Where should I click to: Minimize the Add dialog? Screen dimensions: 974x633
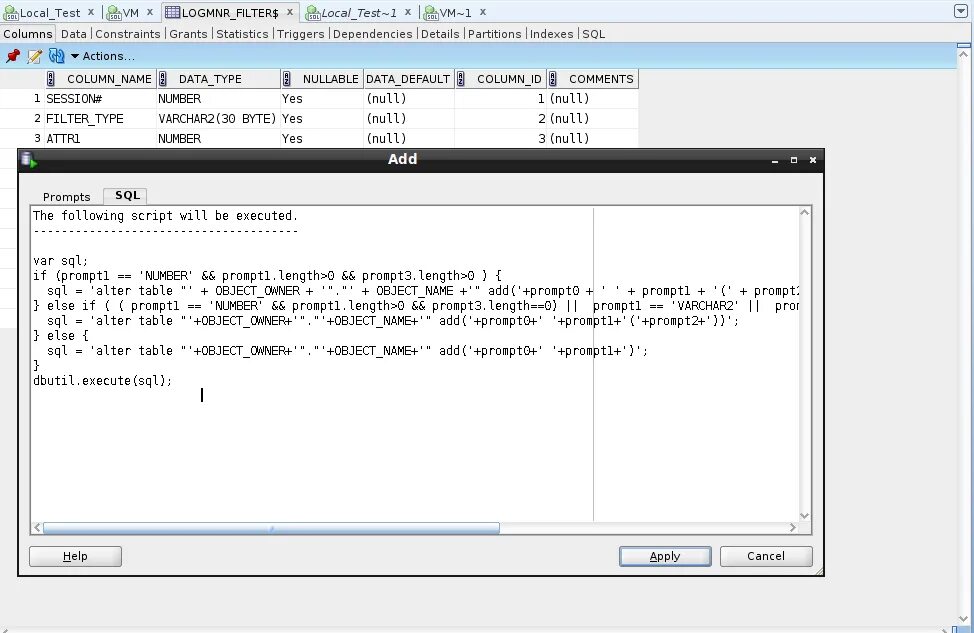(775, 160)
